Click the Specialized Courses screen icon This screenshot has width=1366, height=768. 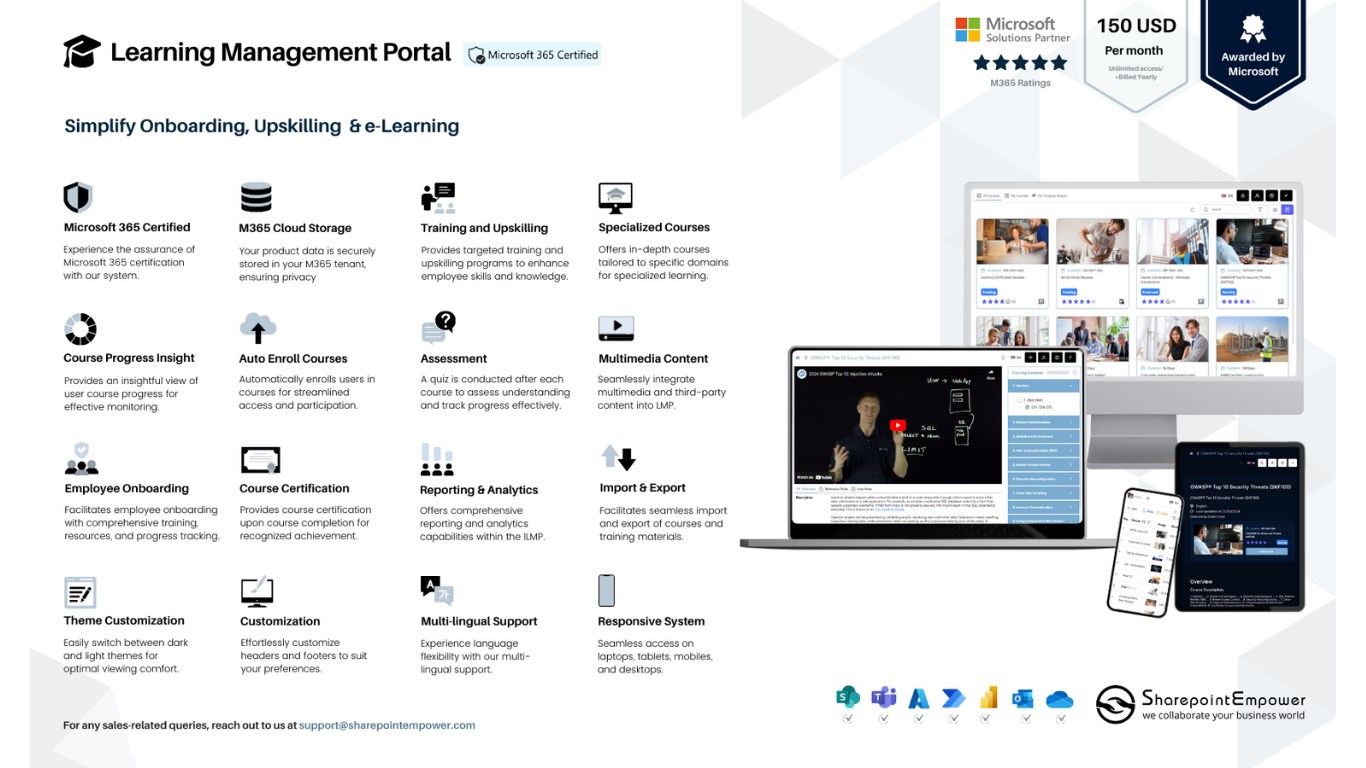(x=615, y=197)
